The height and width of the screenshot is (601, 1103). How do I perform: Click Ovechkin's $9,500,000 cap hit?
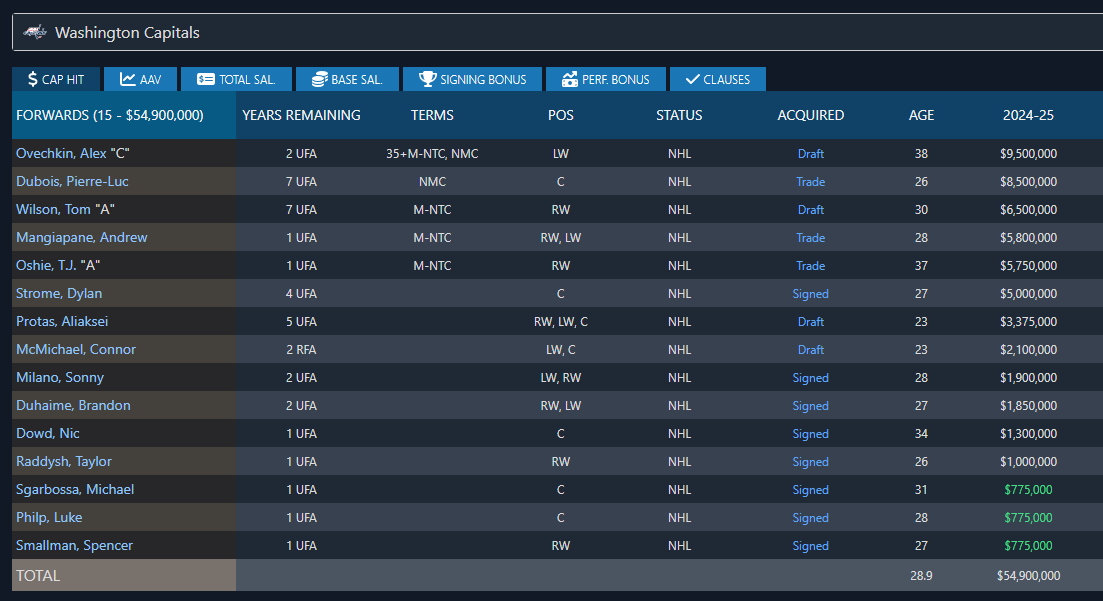pos(1028,153)
